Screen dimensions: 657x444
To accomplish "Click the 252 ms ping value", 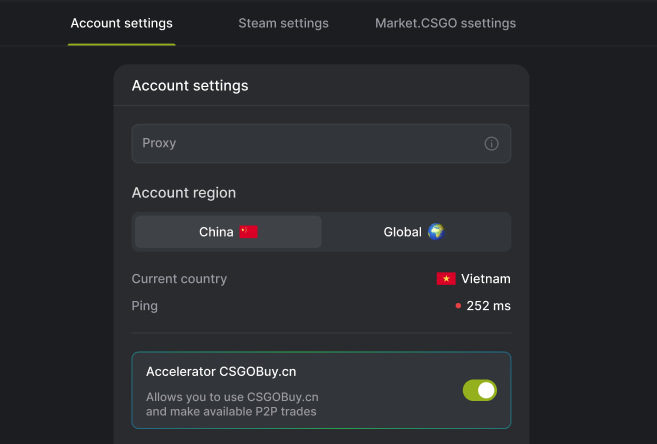I will (489, 306).
